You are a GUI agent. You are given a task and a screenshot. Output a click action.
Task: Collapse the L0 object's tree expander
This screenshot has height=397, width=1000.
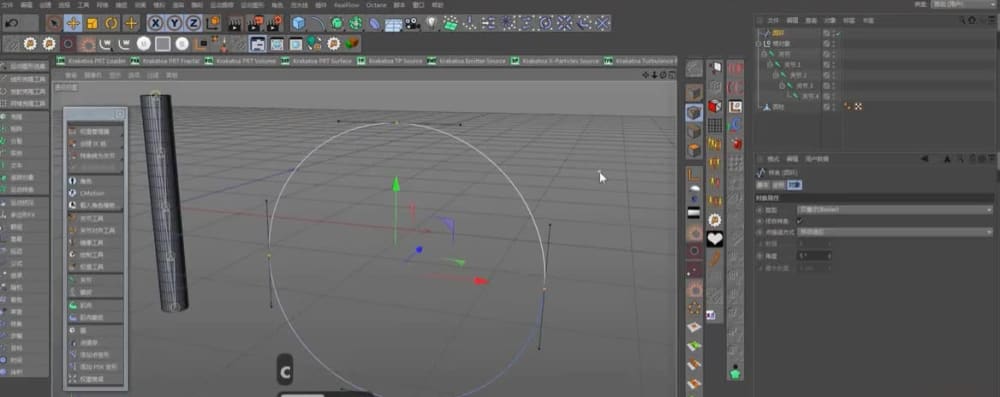click(x=758, y=43)
